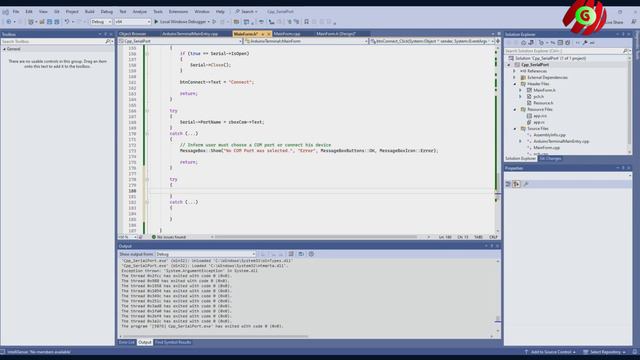This screenshot has height=360, width=640.
Task: Open the Show output from dropdown
Action: [x=205, y=254]
